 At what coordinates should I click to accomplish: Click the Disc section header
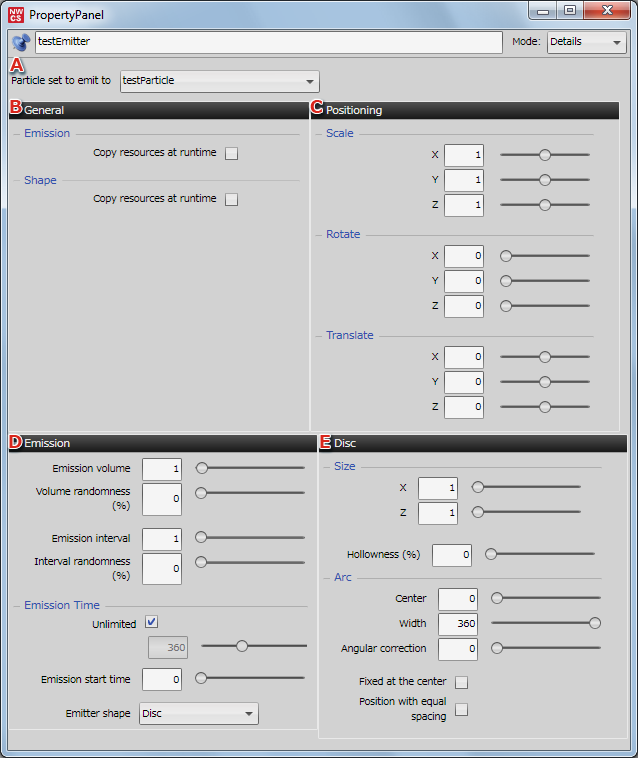pos(474,442)
